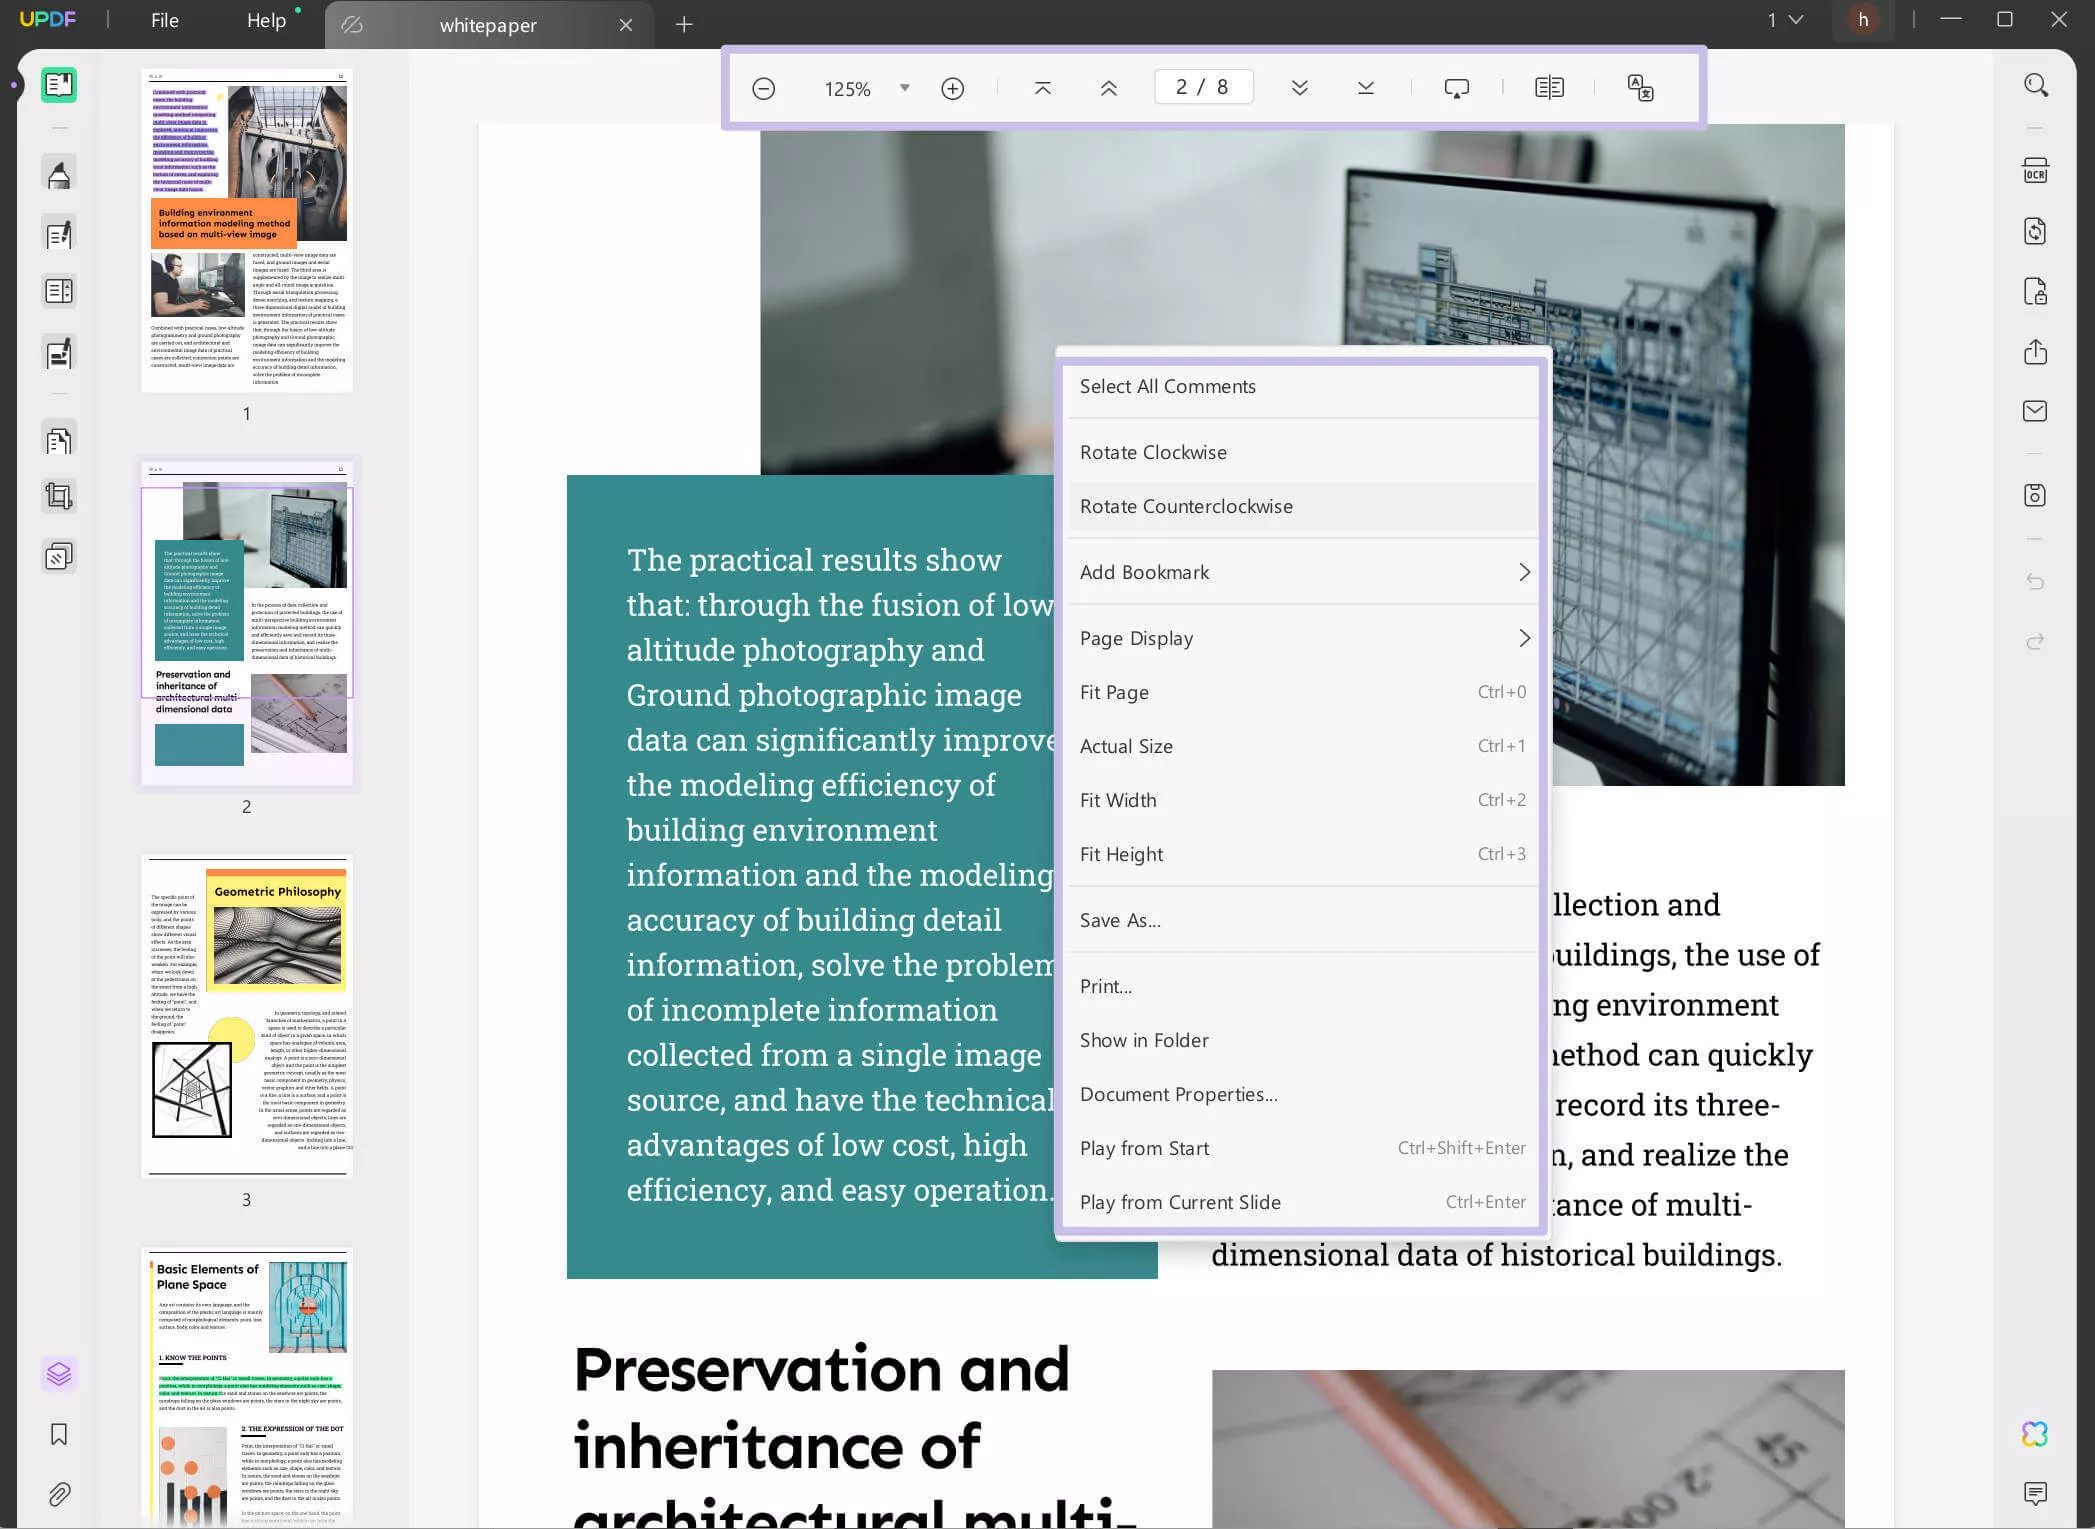This screenshot has width=2095, height=1529.
Task: Switch to the whitepaper tab
Action: [x=488, y=25]
